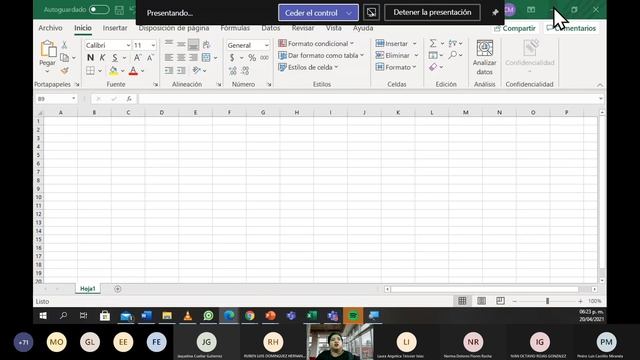Screen dimensions: 640x360
Task: Open the font color dropdown arrow
Action: (x=142, y=71)
